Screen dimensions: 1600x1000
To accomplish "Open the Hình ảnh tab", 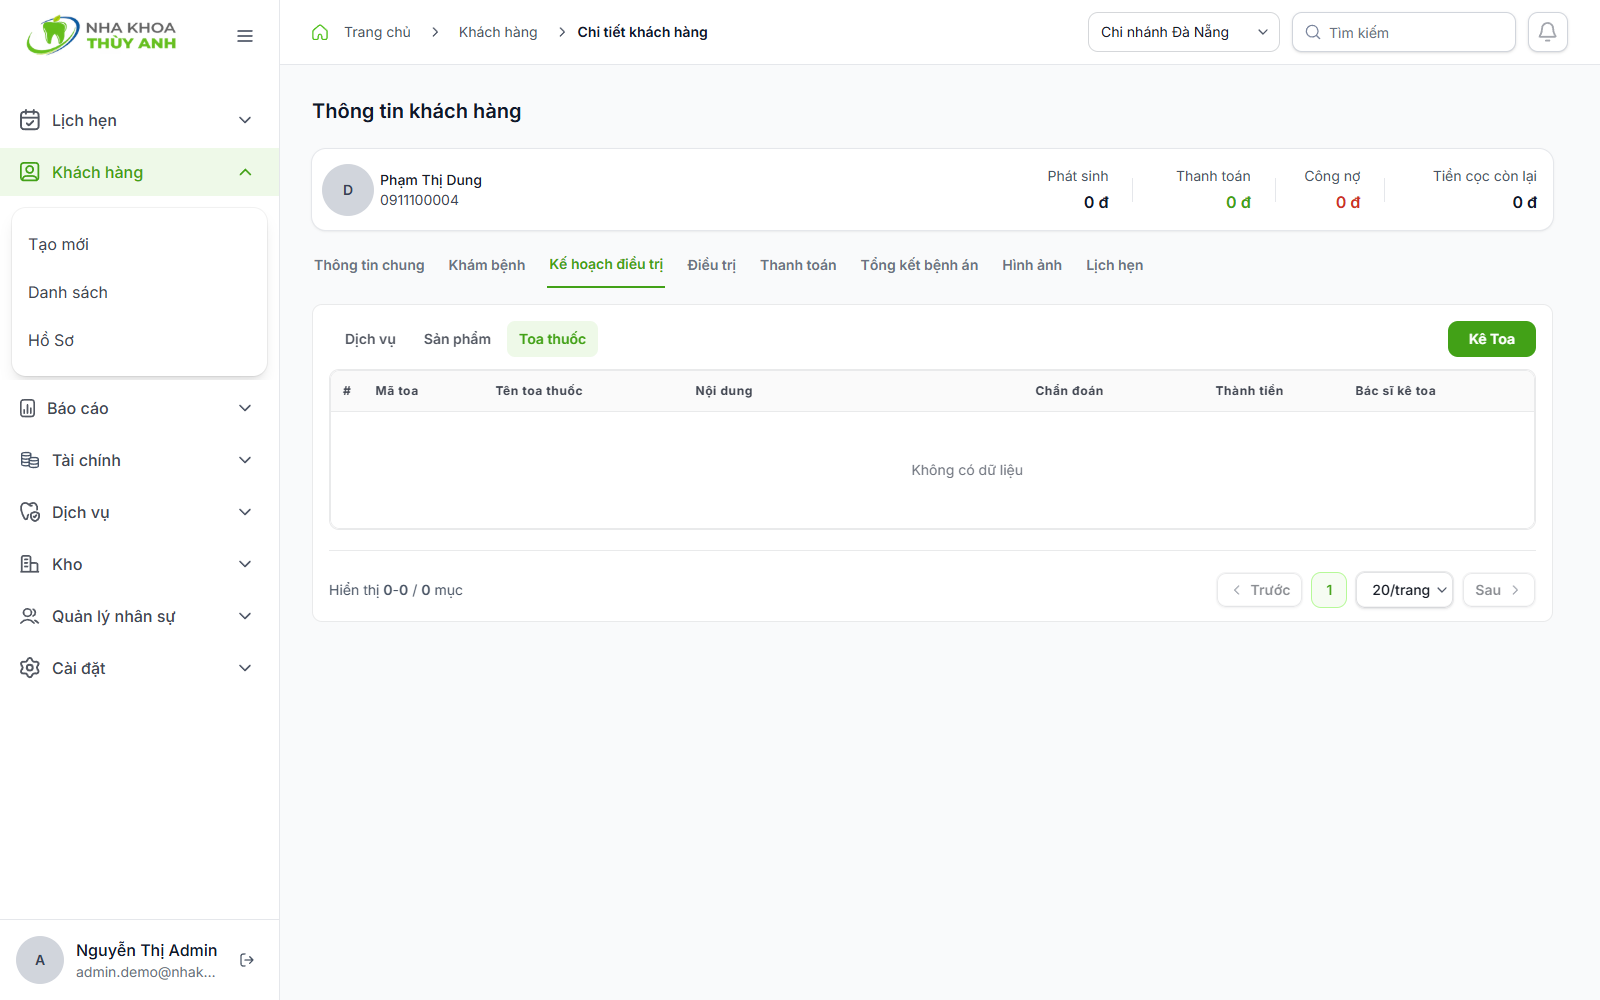I will [x=1032, y=265].
